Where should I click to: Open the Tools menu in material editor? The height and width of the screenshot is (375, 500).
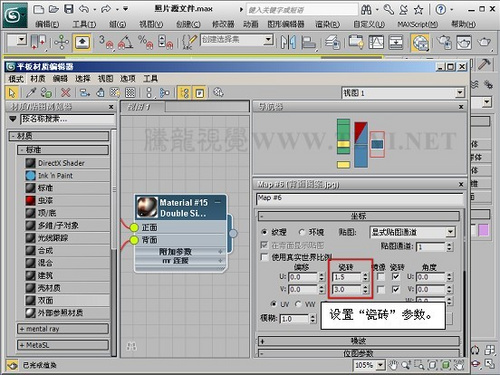tap(150, 79)
